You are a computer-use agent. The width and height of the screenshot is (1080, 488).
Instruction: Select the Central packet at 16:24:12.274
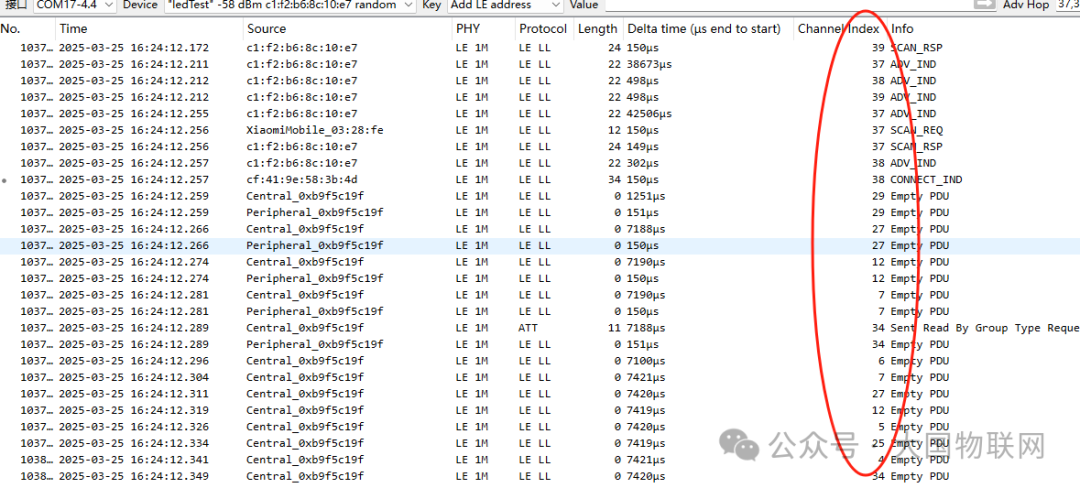(x=540, y=262)
